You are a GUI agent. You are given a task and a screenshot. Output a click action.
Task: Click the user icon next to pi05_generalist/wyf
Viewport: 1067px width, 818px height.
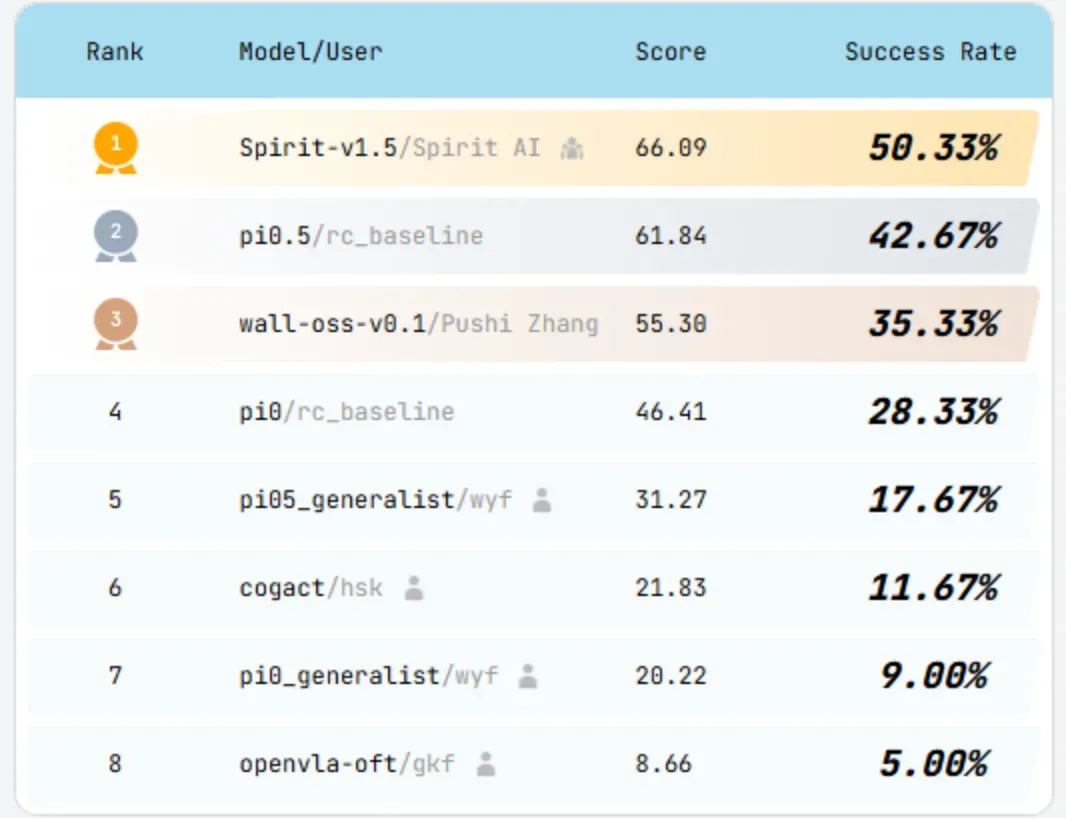tap(542, 500)
